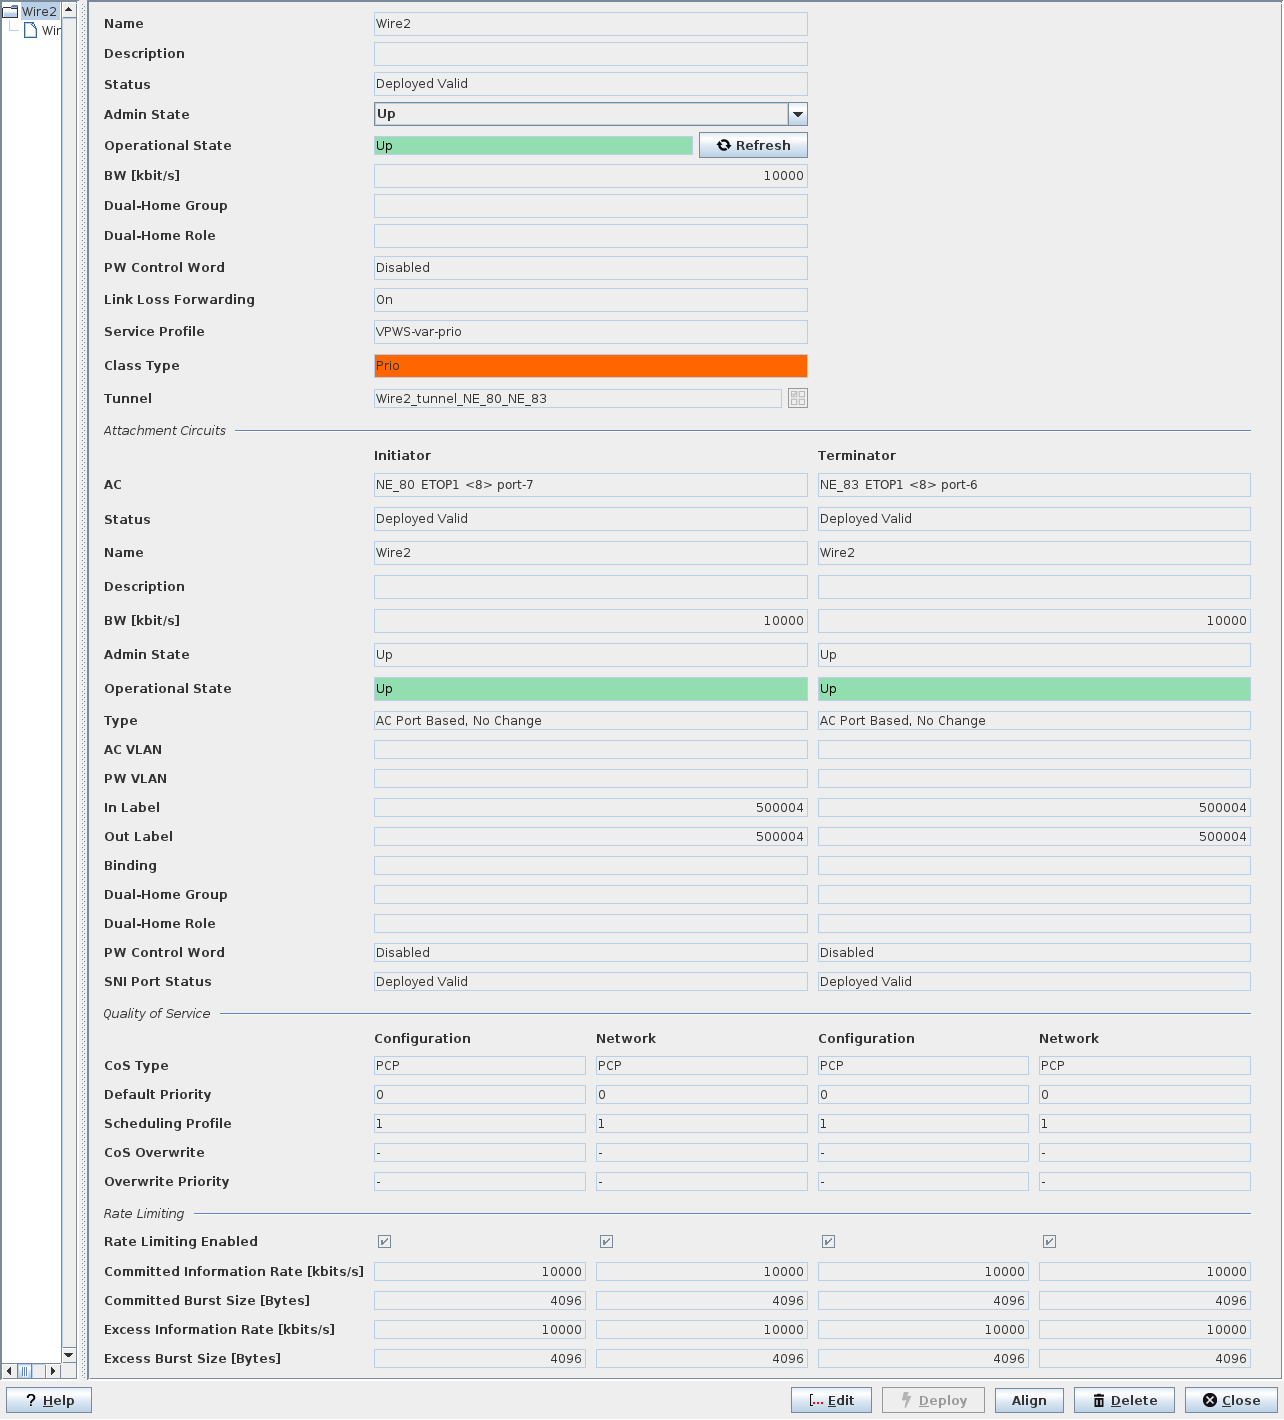Open the Admin State dropdown arrow
The width and height of the screenshot is (1284, 1420).
coord(797,114)
